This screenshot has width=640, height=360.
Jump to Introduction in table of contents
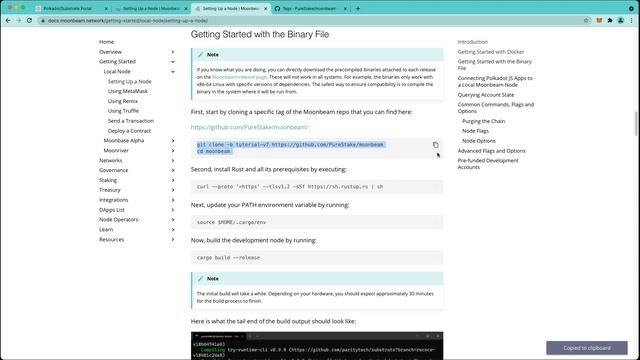[473, 42]
